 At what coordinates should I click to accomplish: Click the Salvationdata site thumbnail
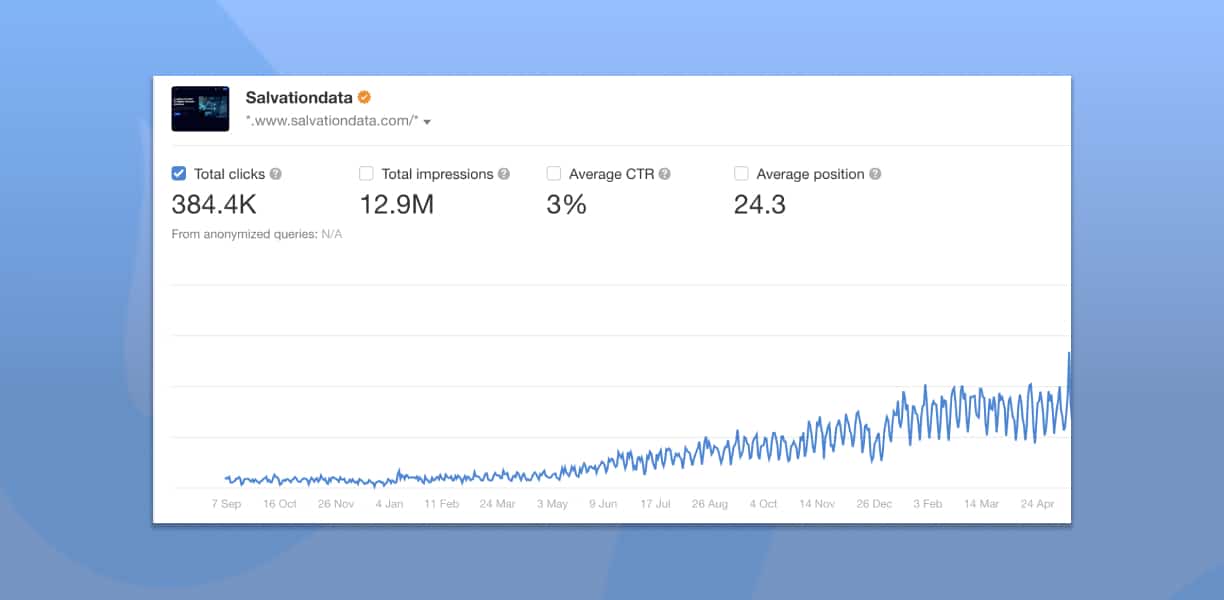[x=200, y=109]
